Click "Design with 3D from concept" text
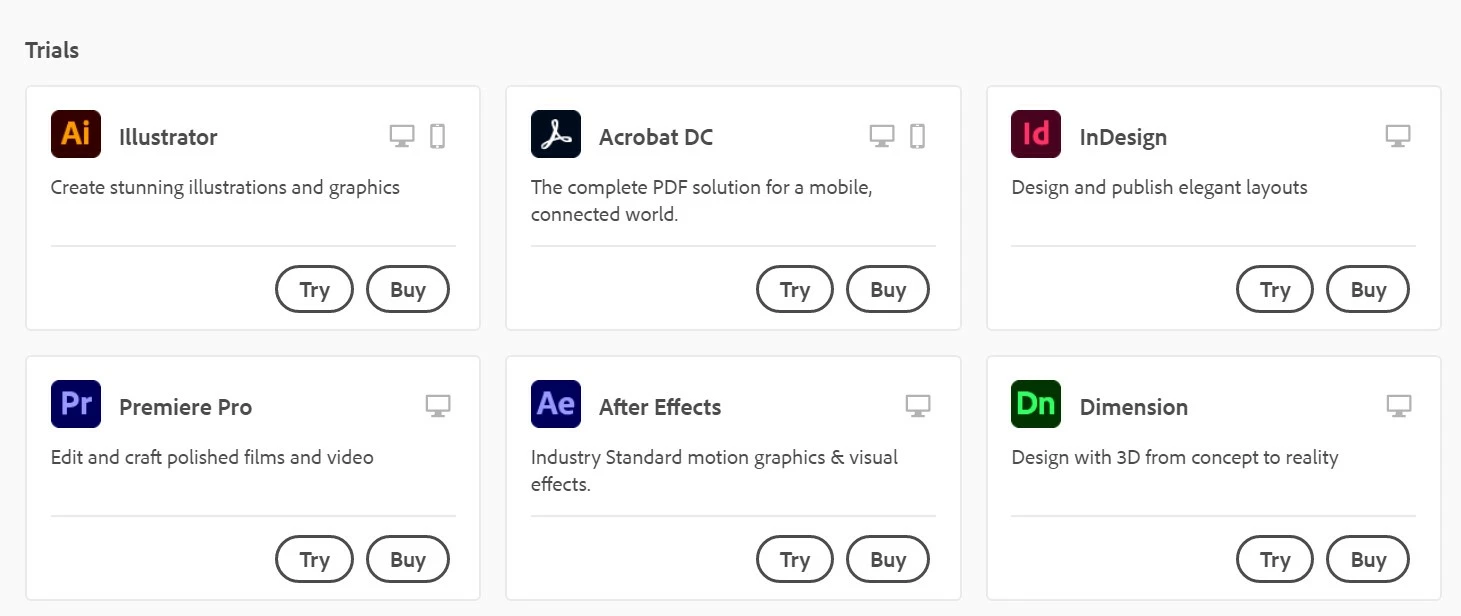The height and width of the screenshot is (616, 1461). 1175,458
